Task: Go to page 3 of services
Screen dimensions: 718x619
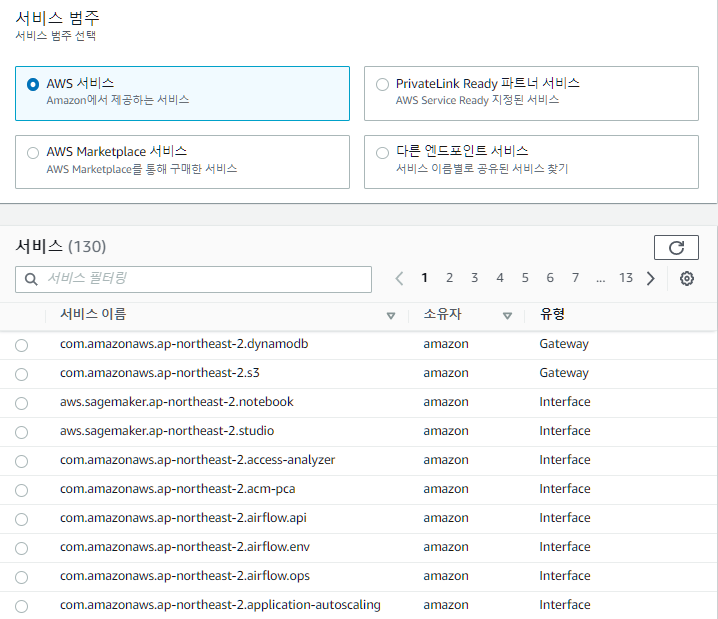Action: [x=474, y=278]
